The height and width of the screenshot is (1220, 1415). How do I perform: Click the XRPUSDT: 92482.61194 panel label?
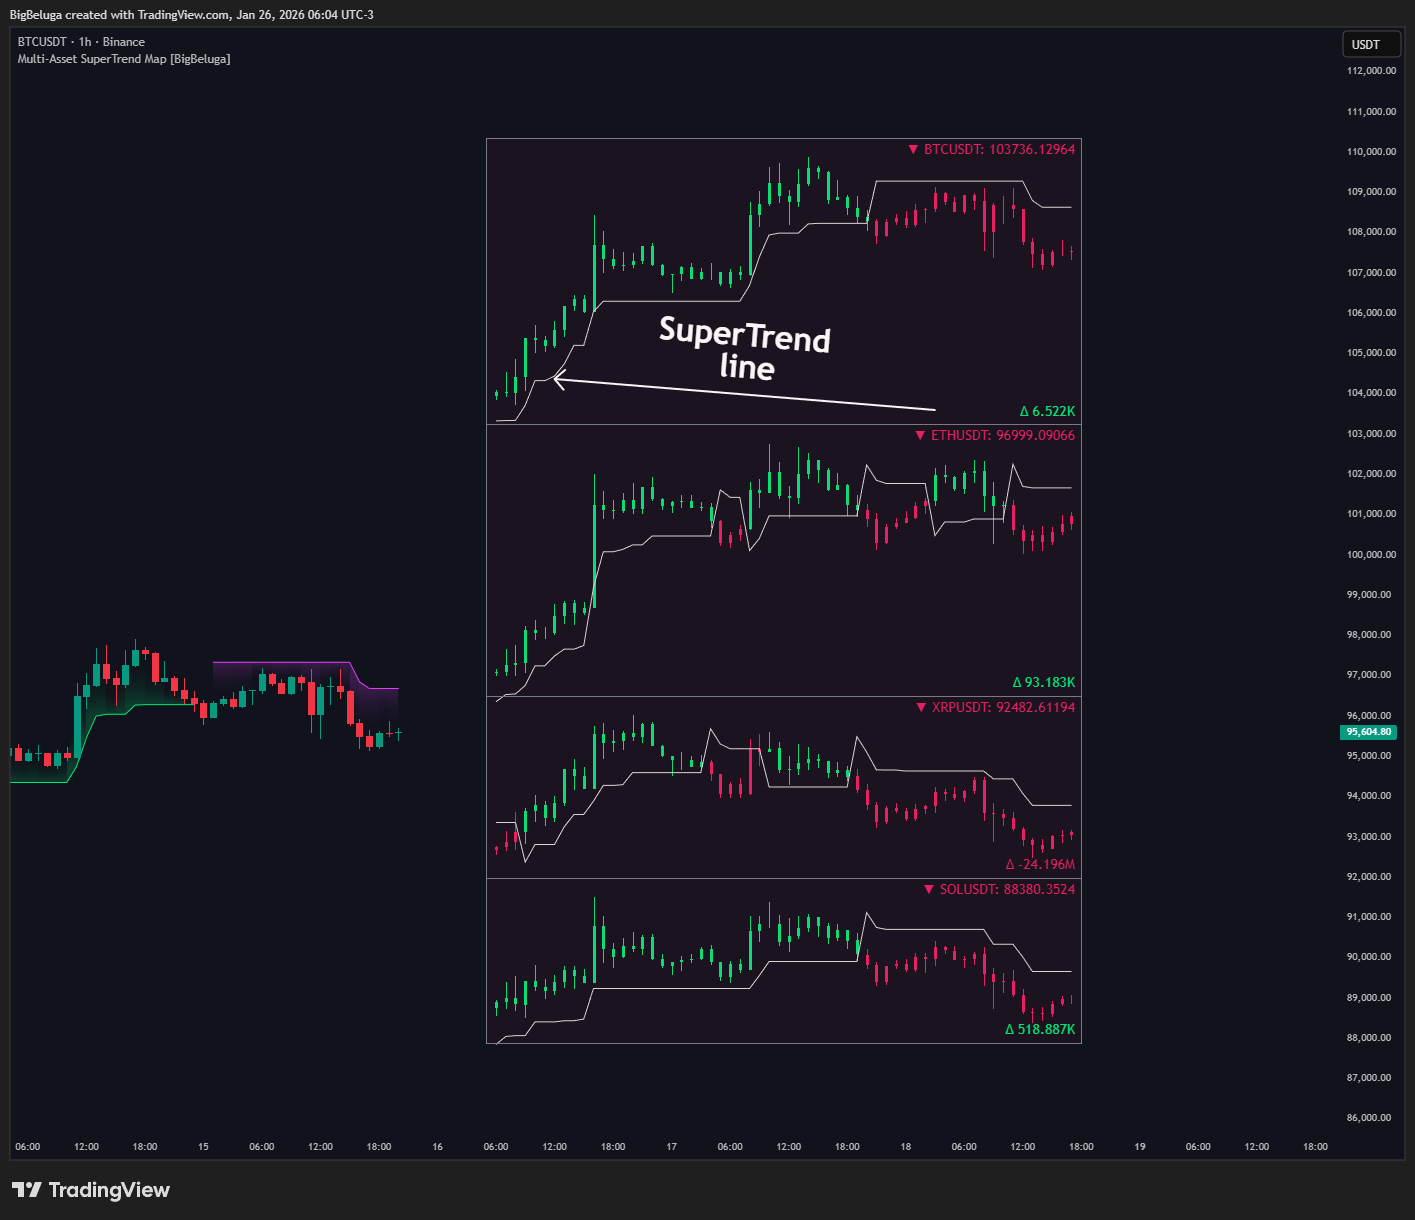point(996,707)
